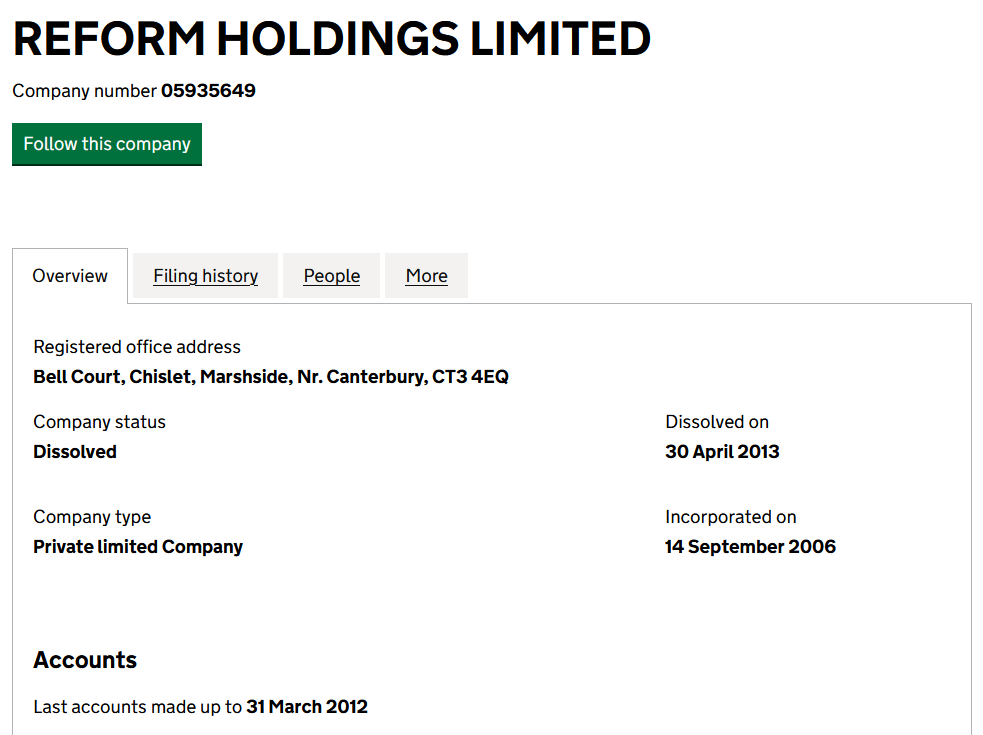Click the Private limited Company text
Viewport: 983px width, 735px height.
tap(138, 547)
